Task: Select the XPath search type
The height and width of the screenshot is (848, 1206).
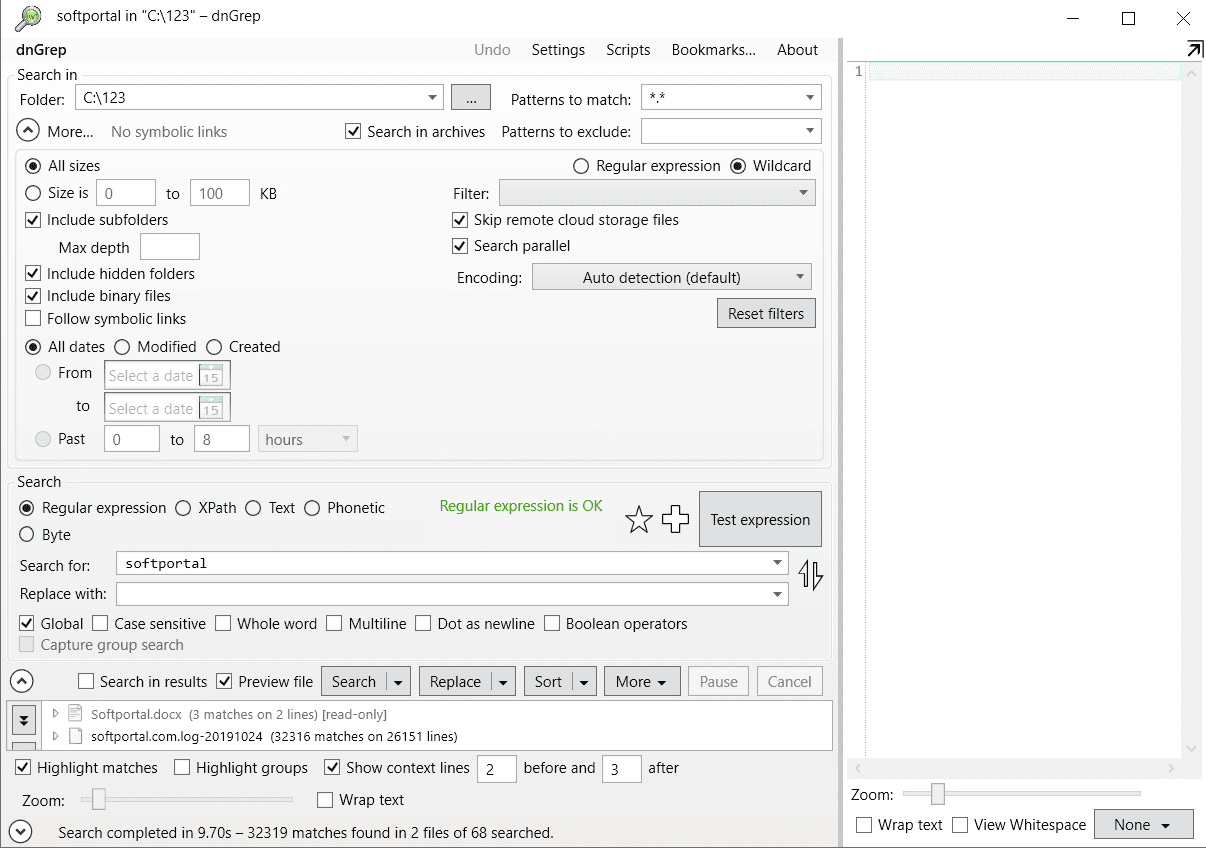Action: tap(183, 508)
